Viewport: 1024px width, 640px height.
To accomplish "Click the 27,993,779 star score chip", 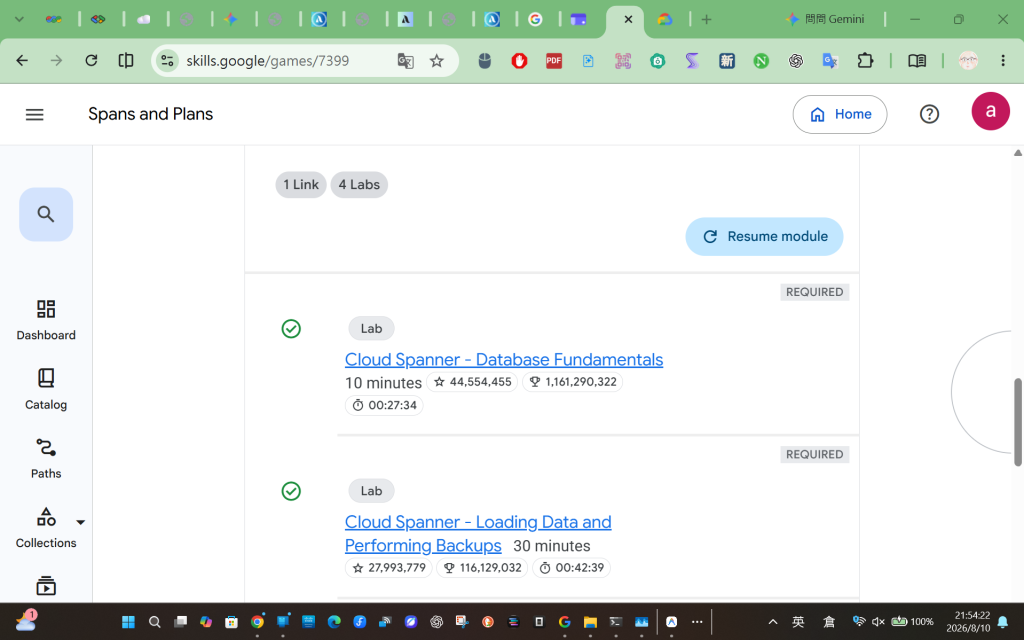I will (389, 568).
